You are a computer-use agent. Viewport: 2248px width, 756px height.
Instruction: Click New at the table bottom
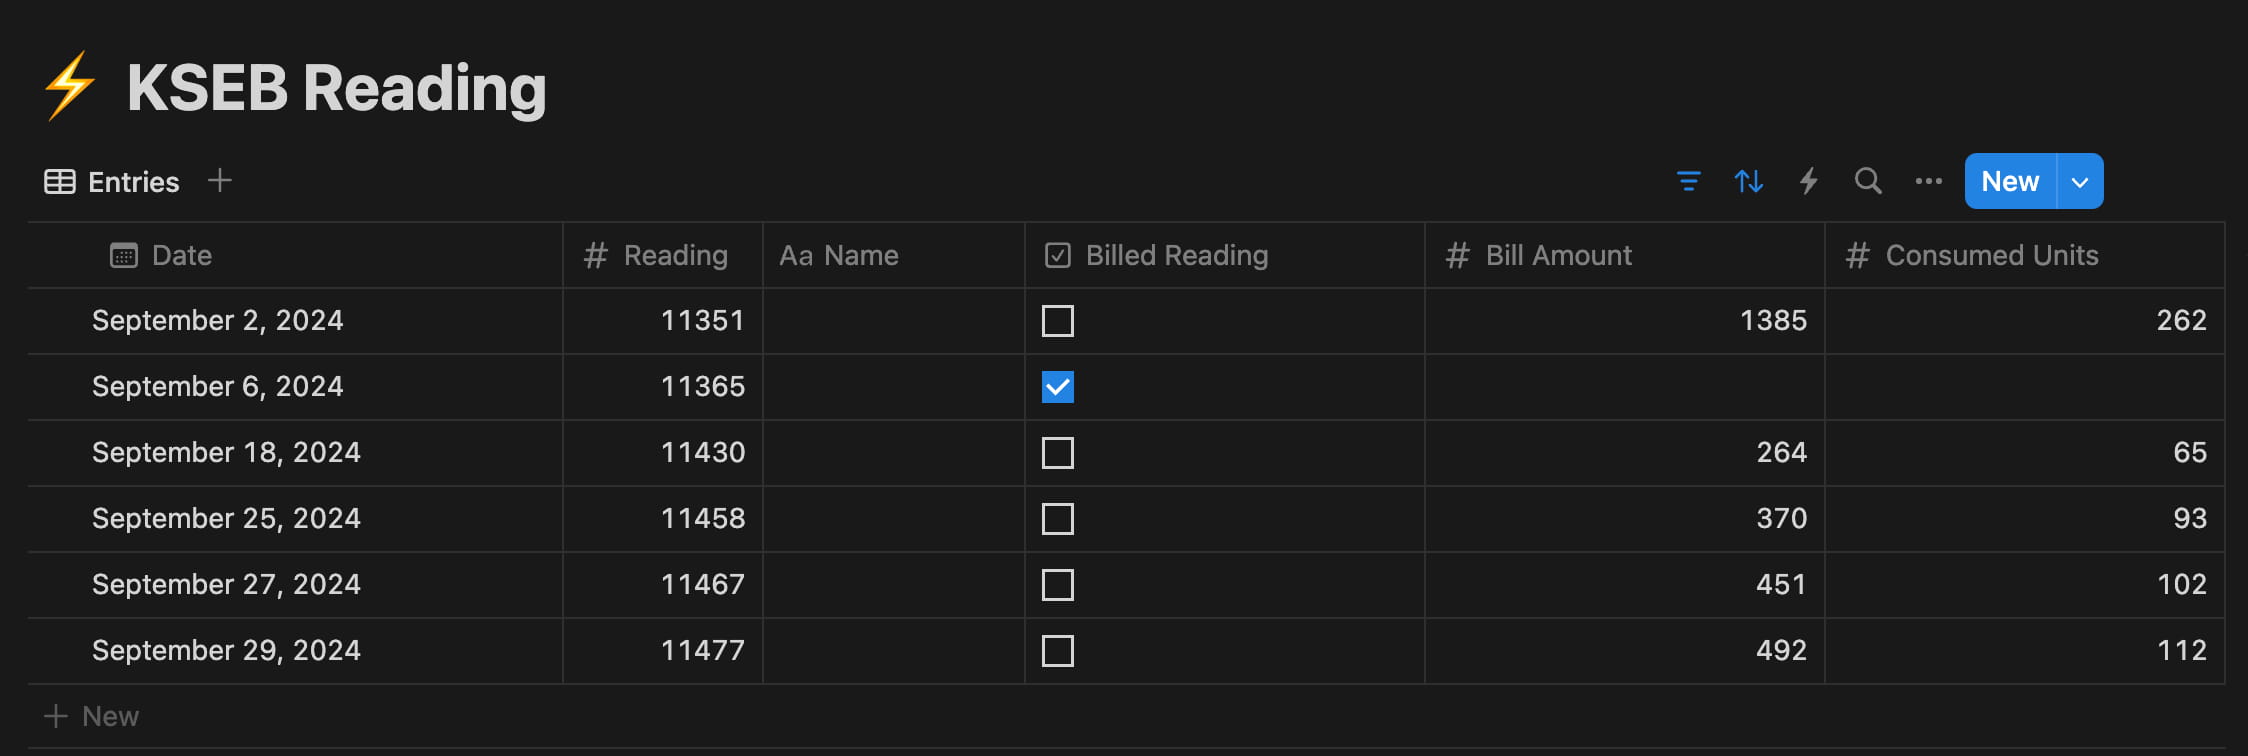(91, 715)
